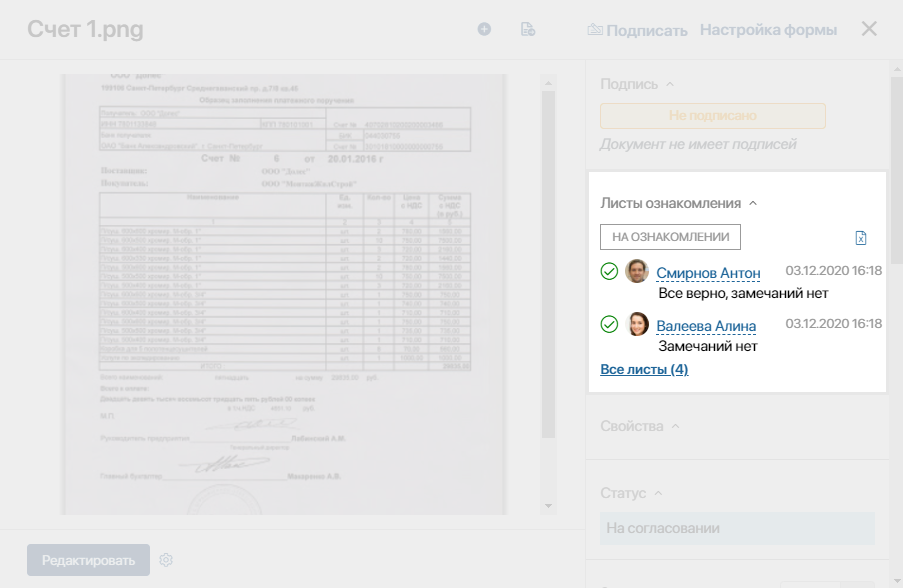Open Смирнов Антон user link
Screen dimensions: 903x588
708,273
